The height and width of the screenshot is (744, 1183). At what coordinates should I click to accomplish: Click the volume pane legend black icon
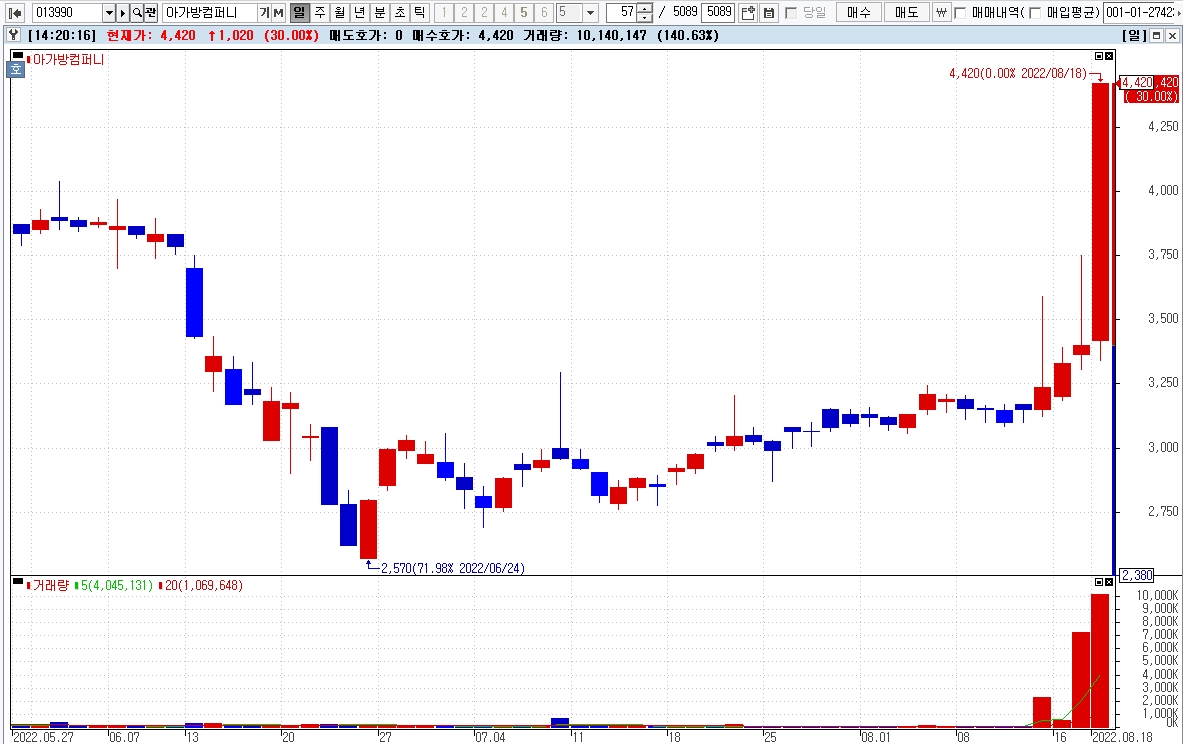tap(18, 581)
